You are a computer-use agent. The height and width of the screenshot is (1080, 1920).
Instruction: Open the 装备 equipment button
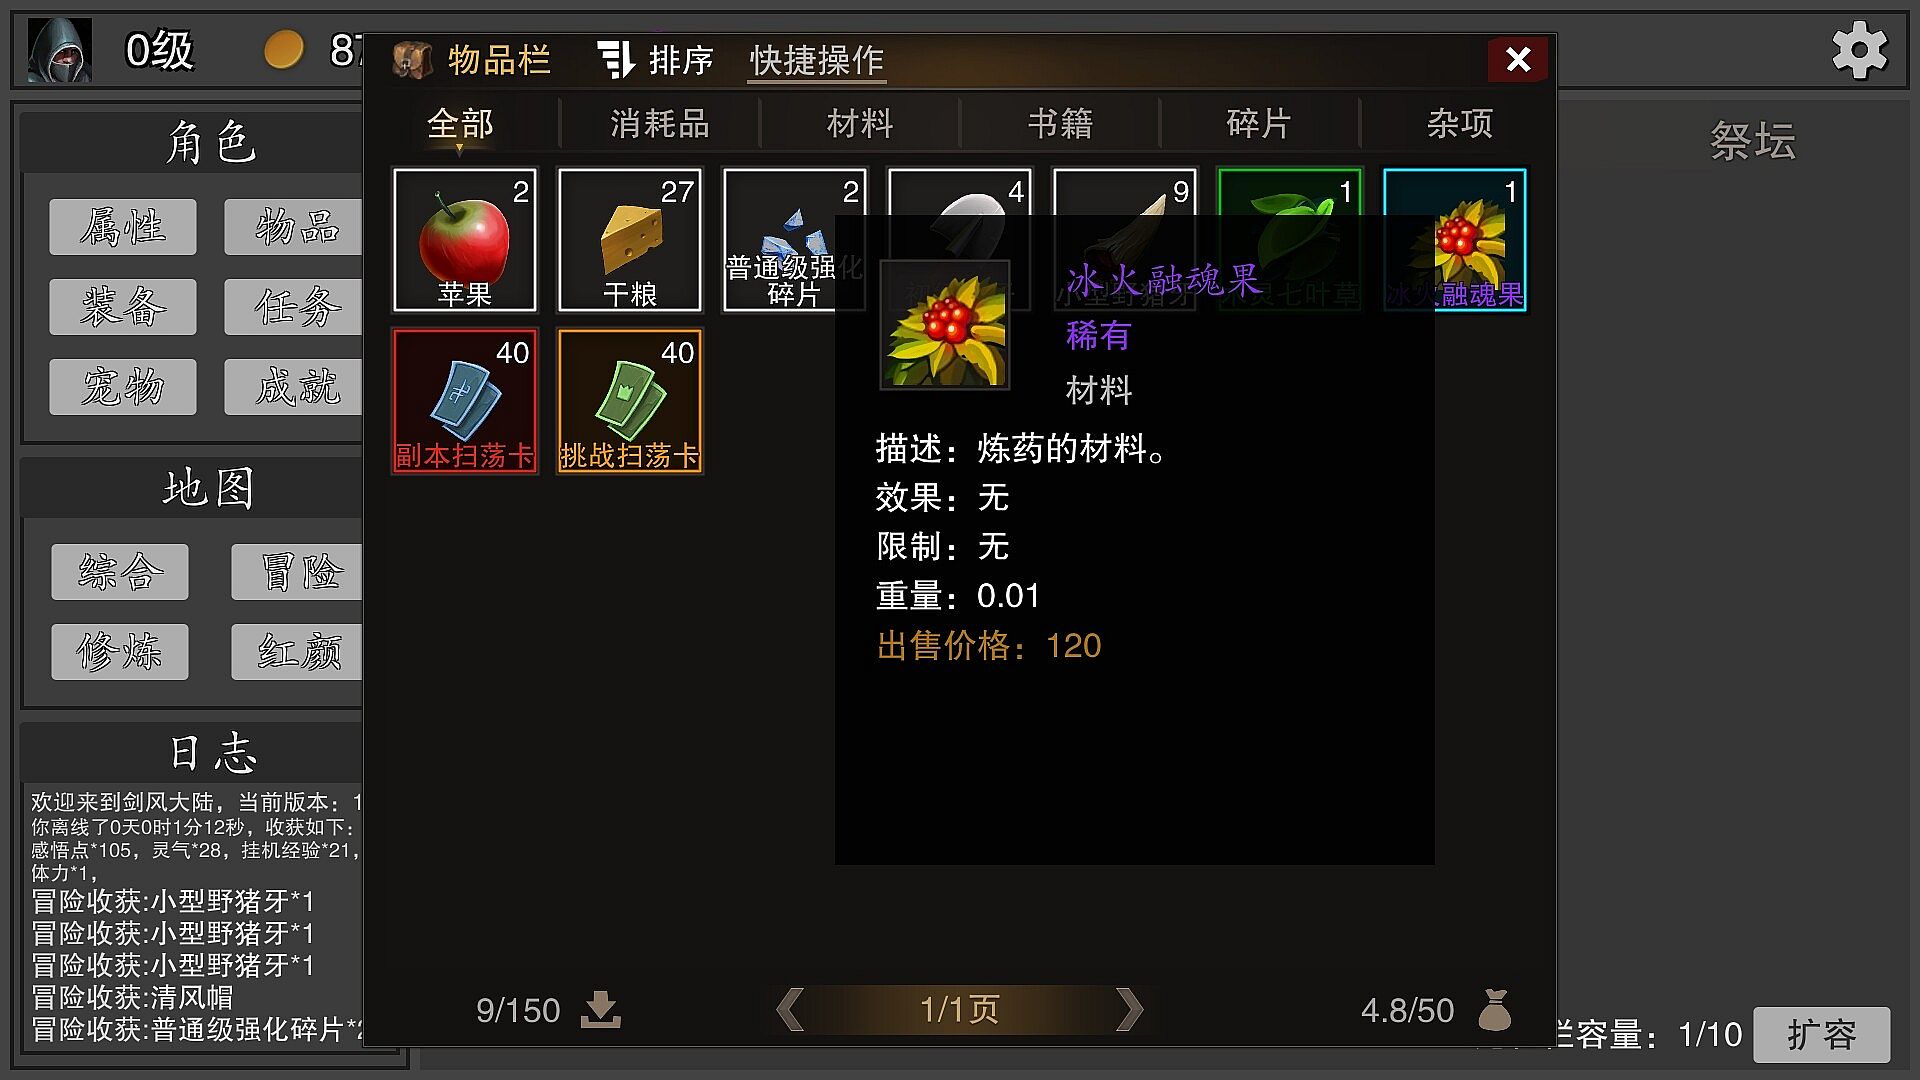pyautogui.click(x=123, y=306)
